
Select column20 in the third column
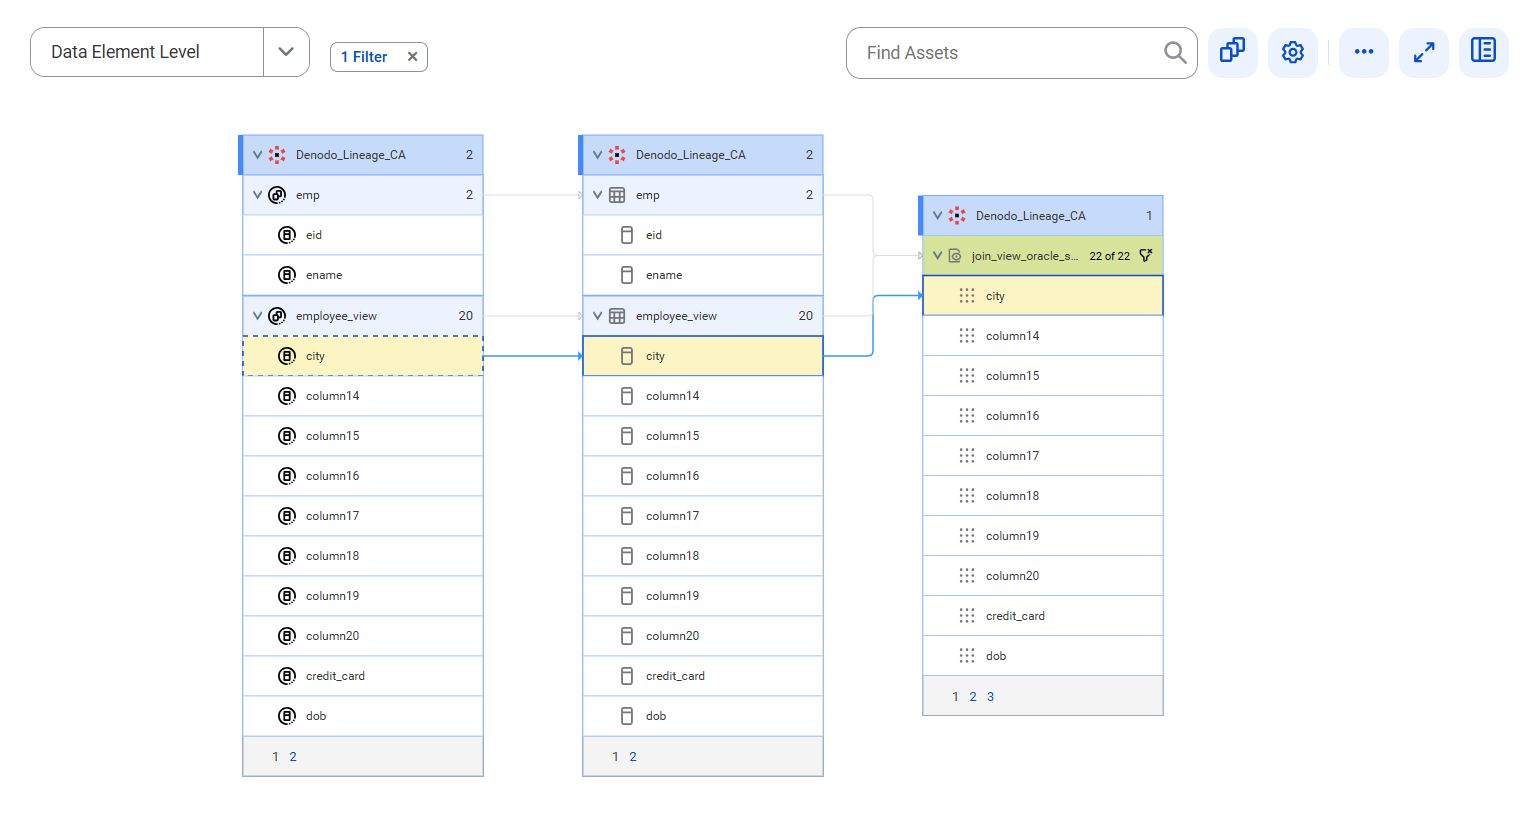click(1043, 576)
